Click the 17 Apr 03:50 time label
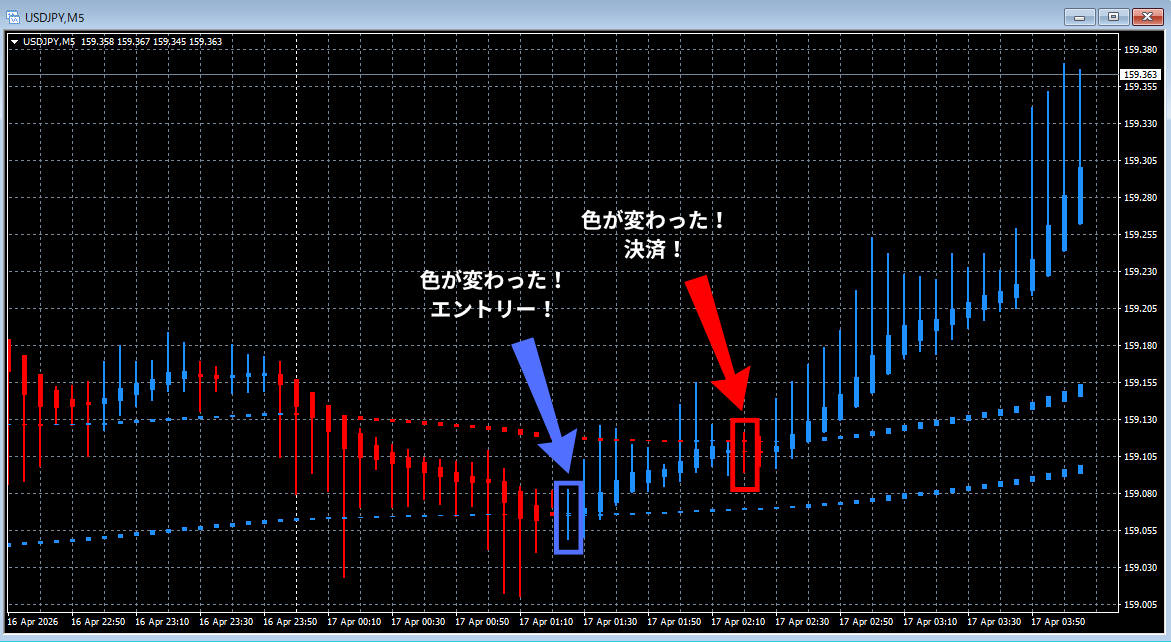 1058,622
